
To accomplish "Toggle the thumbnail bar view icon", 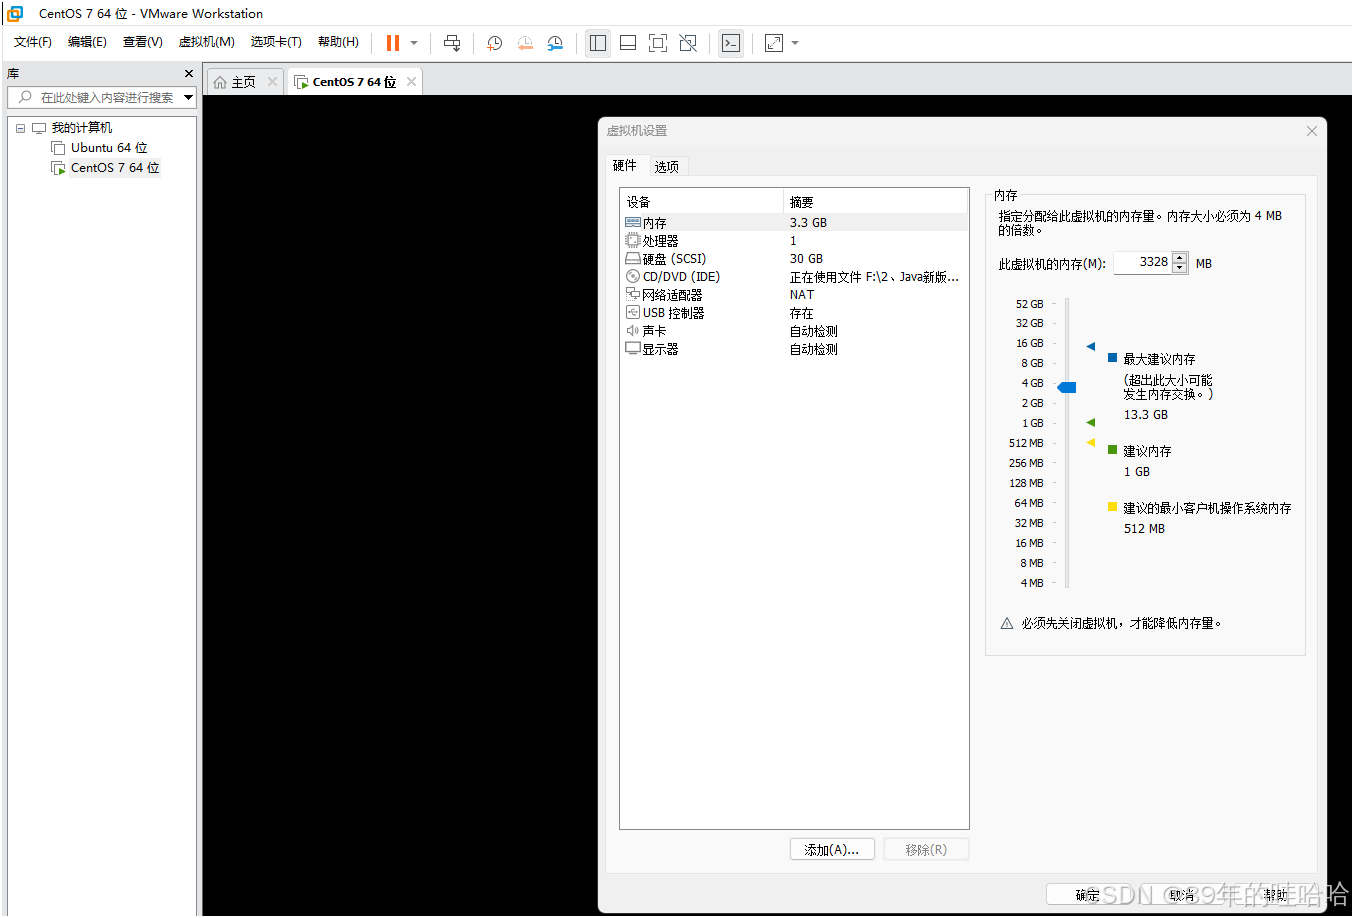I will coord(628,43).
